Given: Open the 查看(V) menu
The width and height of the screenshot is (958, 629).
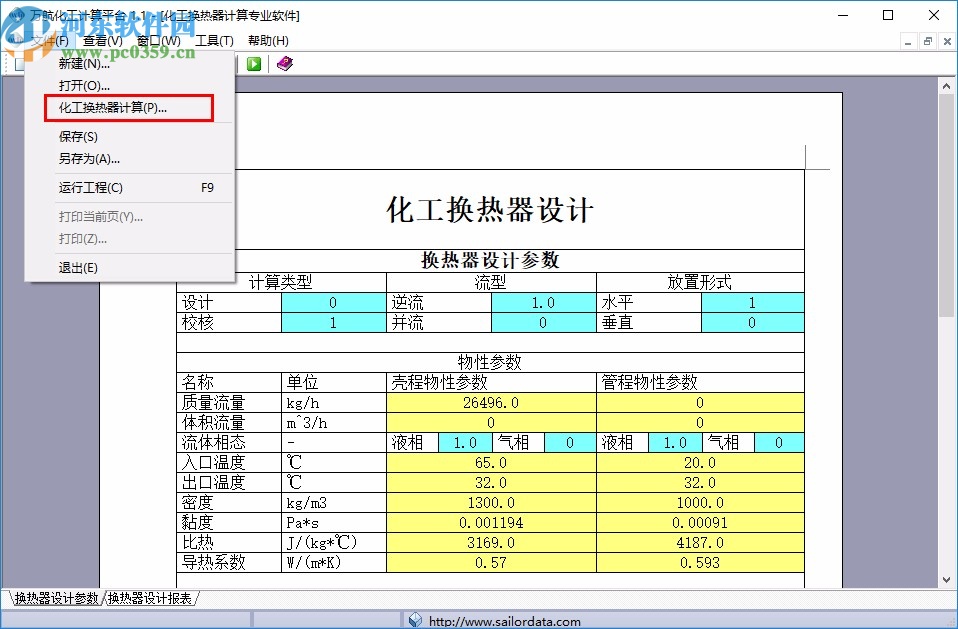Looking at the screenshot, I should [103, 41].
